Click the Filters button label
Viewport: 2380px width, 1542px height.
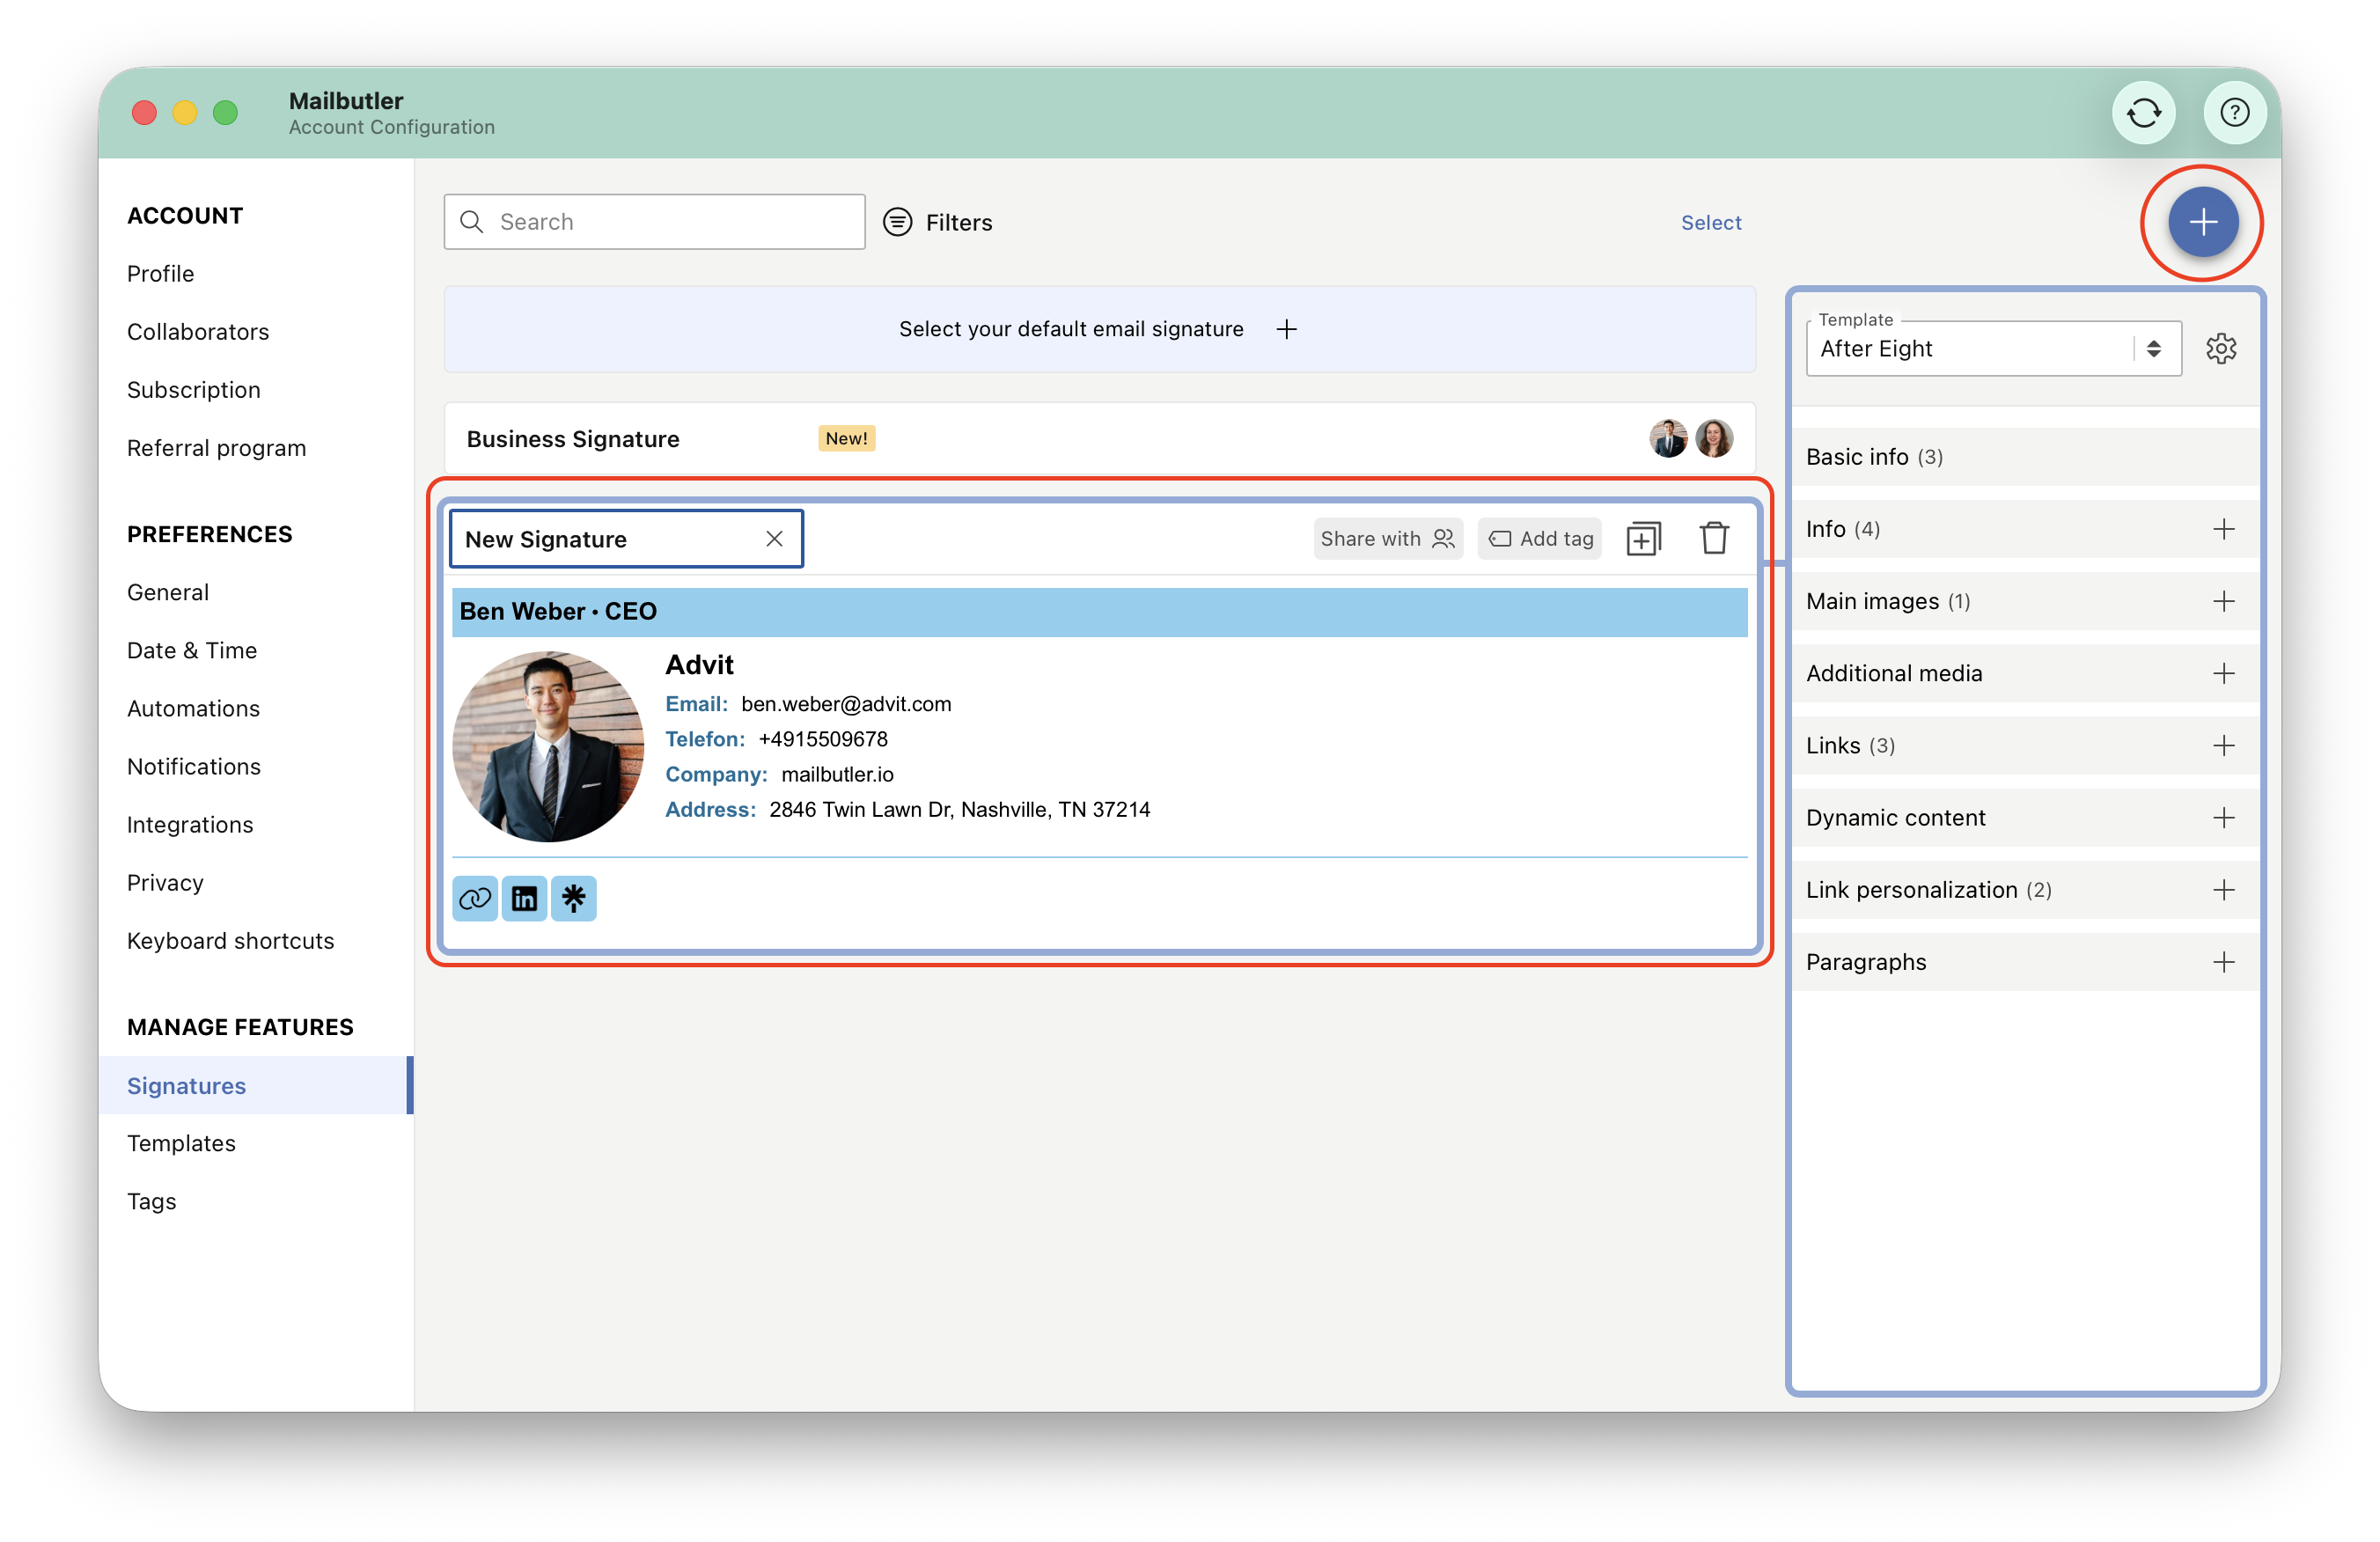[x=958, y=222]
